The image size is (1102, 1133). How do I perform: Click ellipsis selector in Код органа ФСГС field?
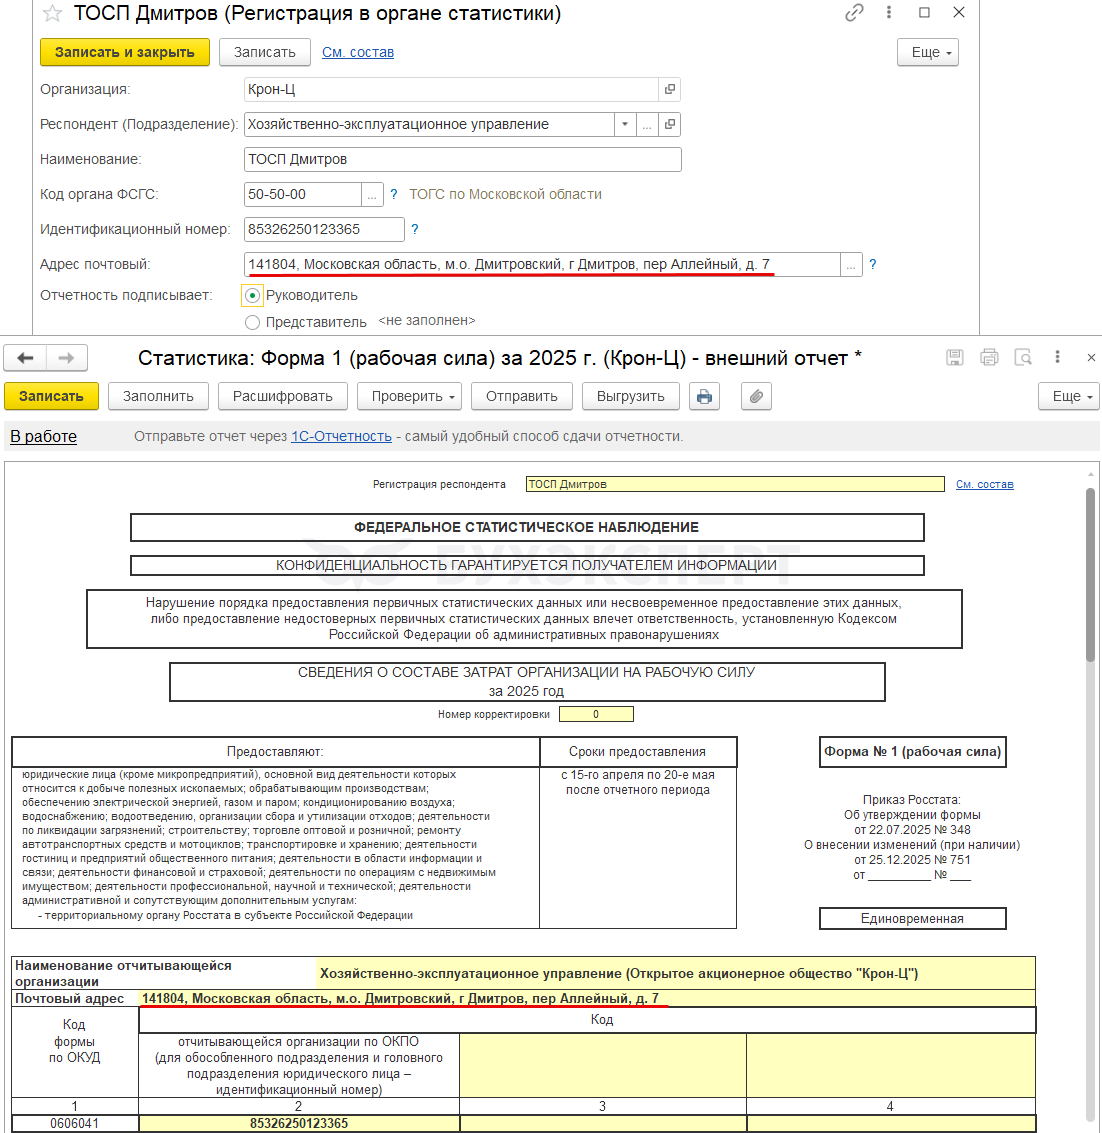[x=371, y=194]
